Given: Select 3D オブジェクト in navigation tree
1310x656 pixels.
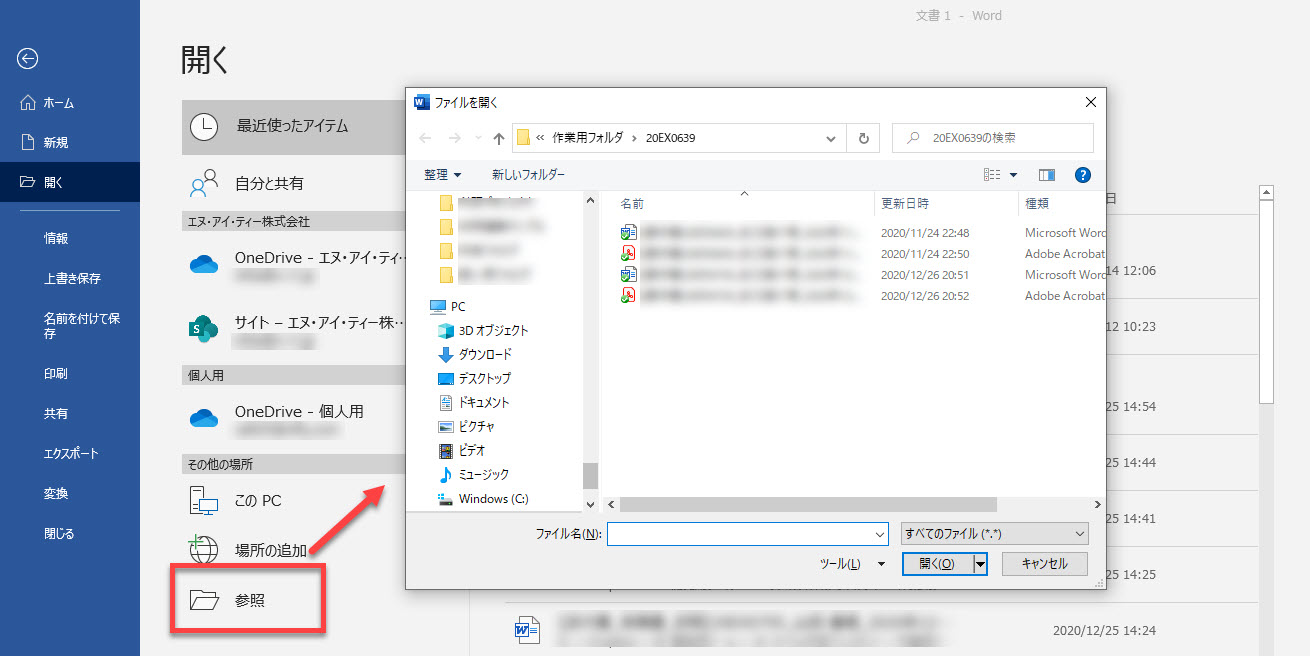Looking at the screenshot, I should (x=493, y=330).
